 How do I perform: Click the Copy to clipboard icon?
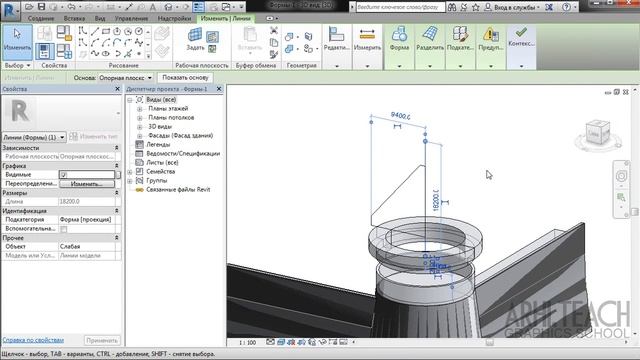[274, 42]
